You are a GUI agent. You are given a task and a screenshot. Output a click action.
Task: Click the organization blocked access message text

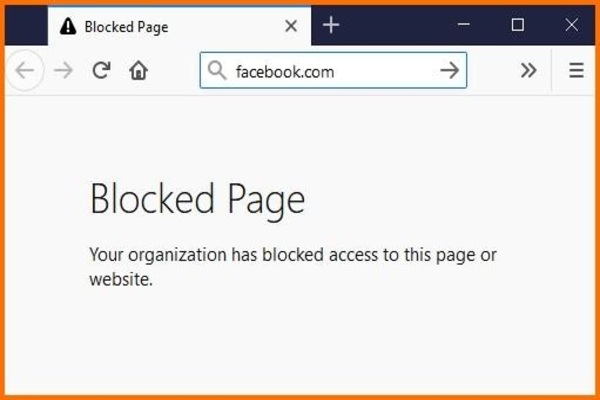(x=293, y=267)
